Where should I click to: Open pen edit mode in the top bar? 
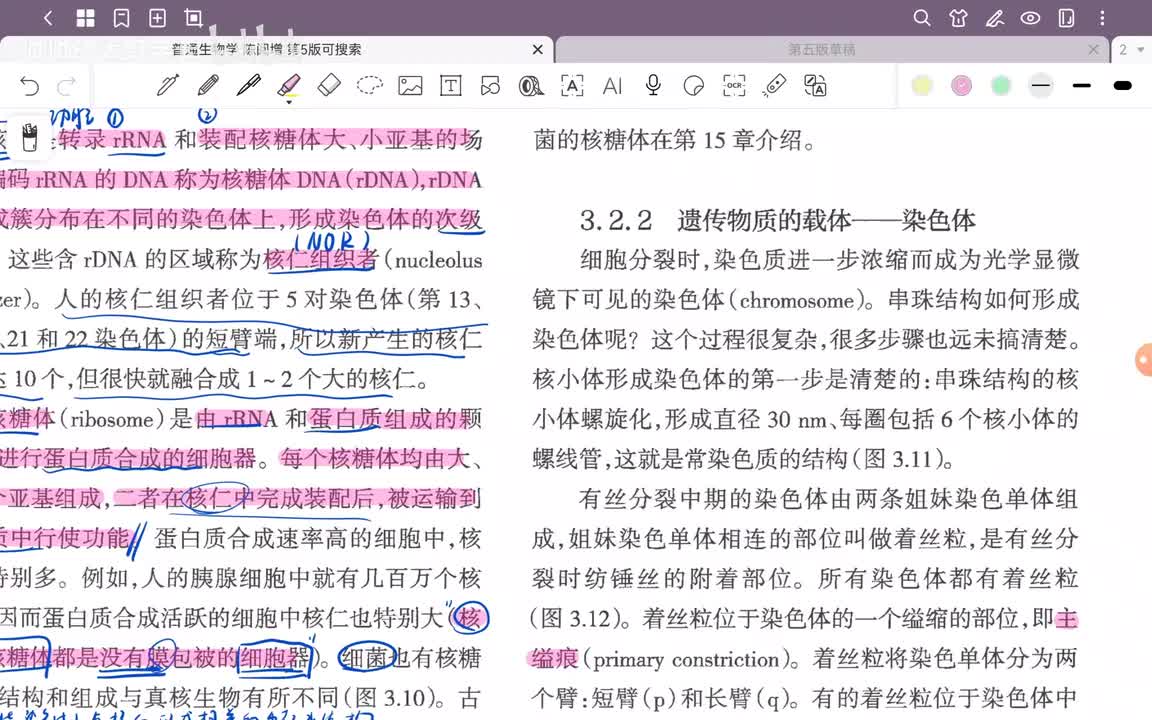[995, 18]
